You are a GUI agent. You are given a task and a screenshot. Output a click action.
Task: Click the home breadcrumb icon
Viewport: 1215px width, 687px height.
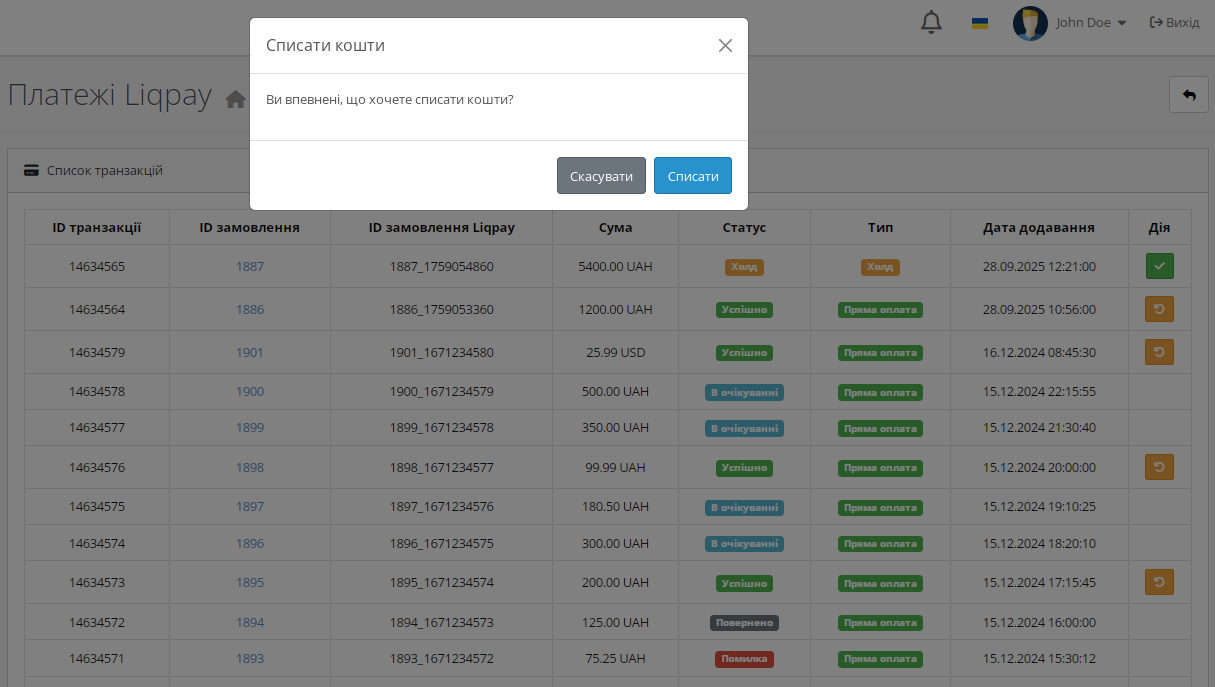[235, 99]
